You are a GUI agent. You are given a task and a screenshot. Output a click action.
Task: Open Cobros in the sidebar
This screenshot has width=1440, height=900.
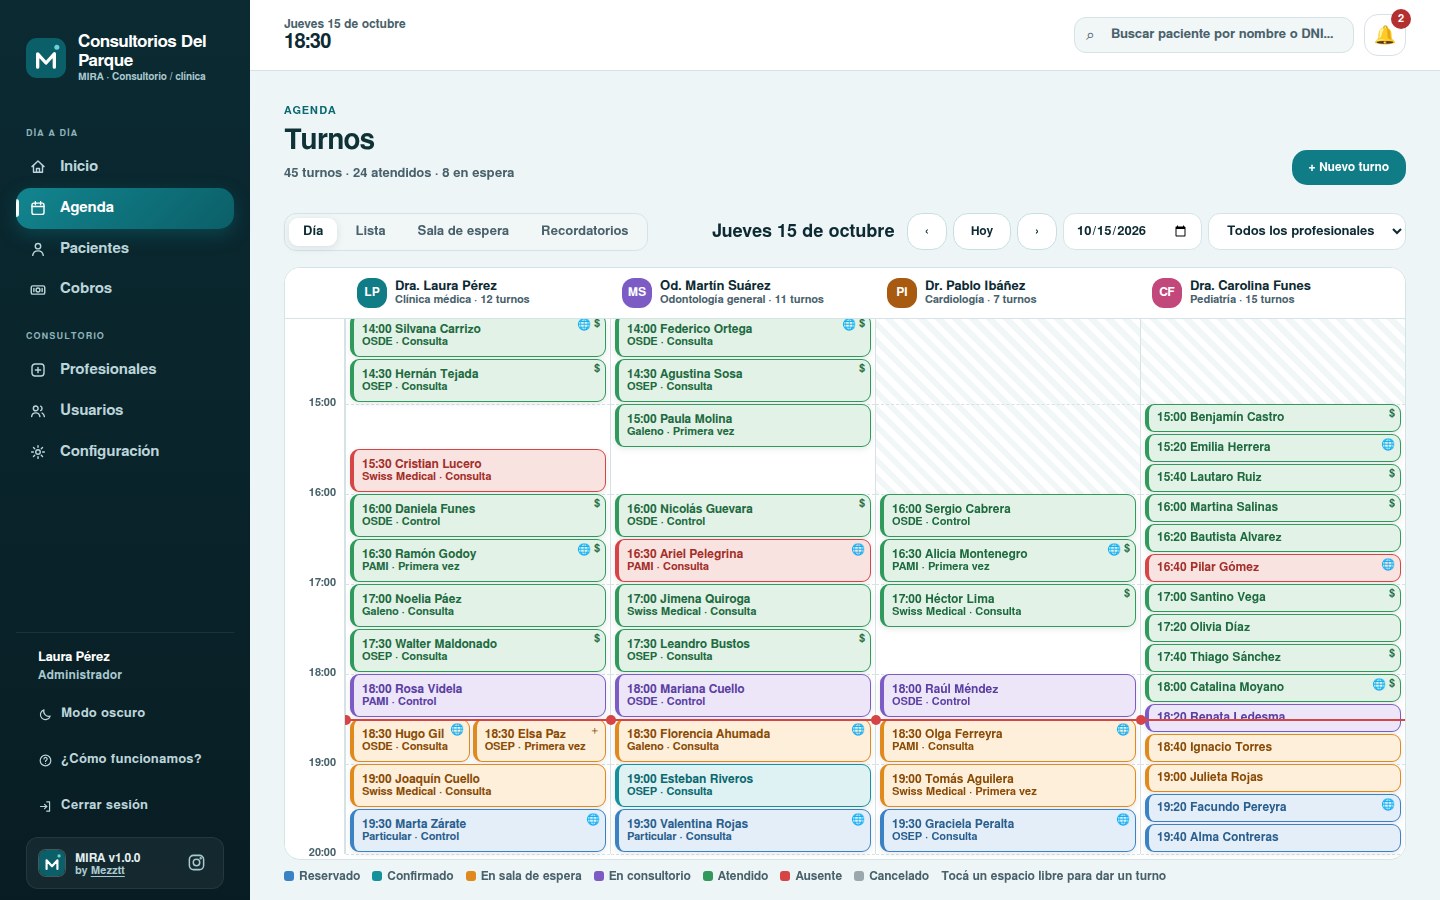pyautogui.click(x=125, y=288)
